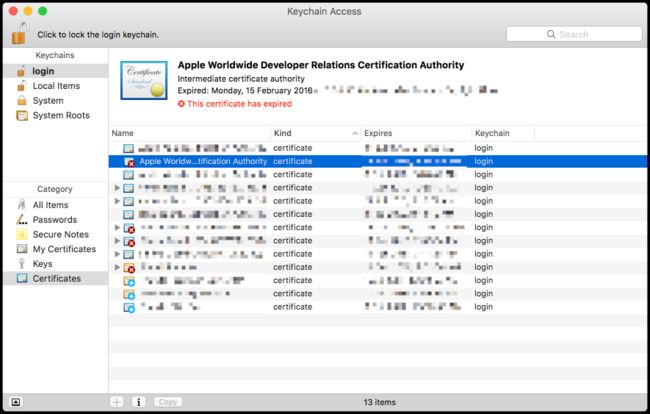Click the search magnifier icon
The height and width of the screenshot is (414, 650).
(x=551, y=34)
